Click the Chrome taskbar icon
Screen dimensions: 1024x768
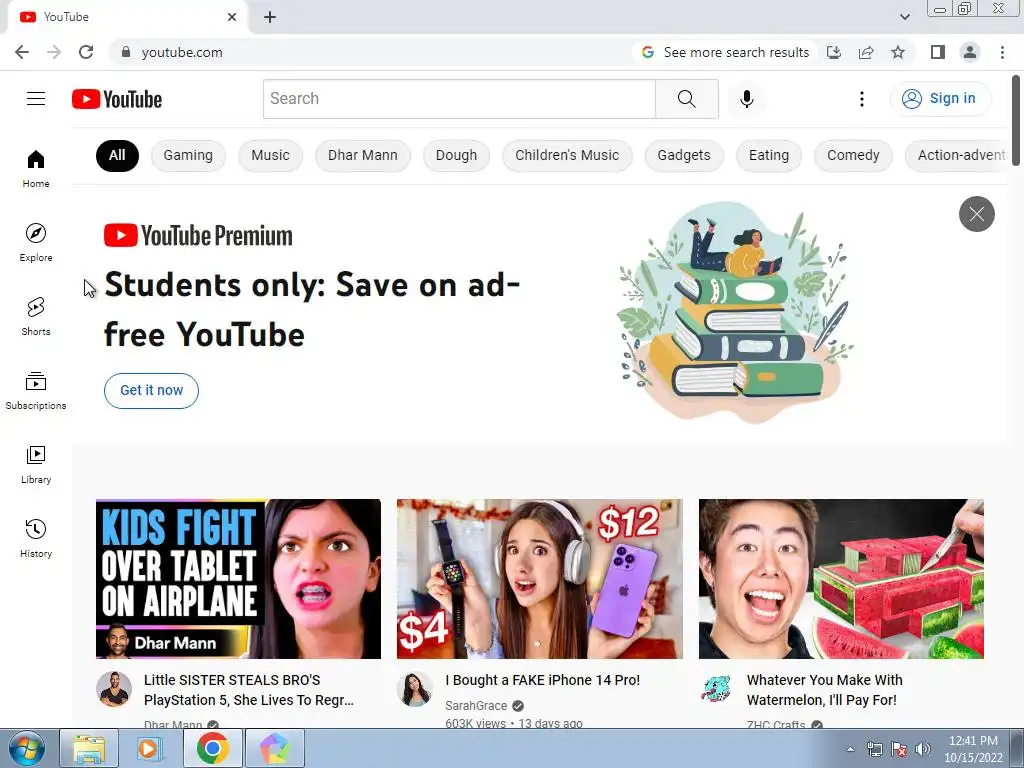pos(212,748)
